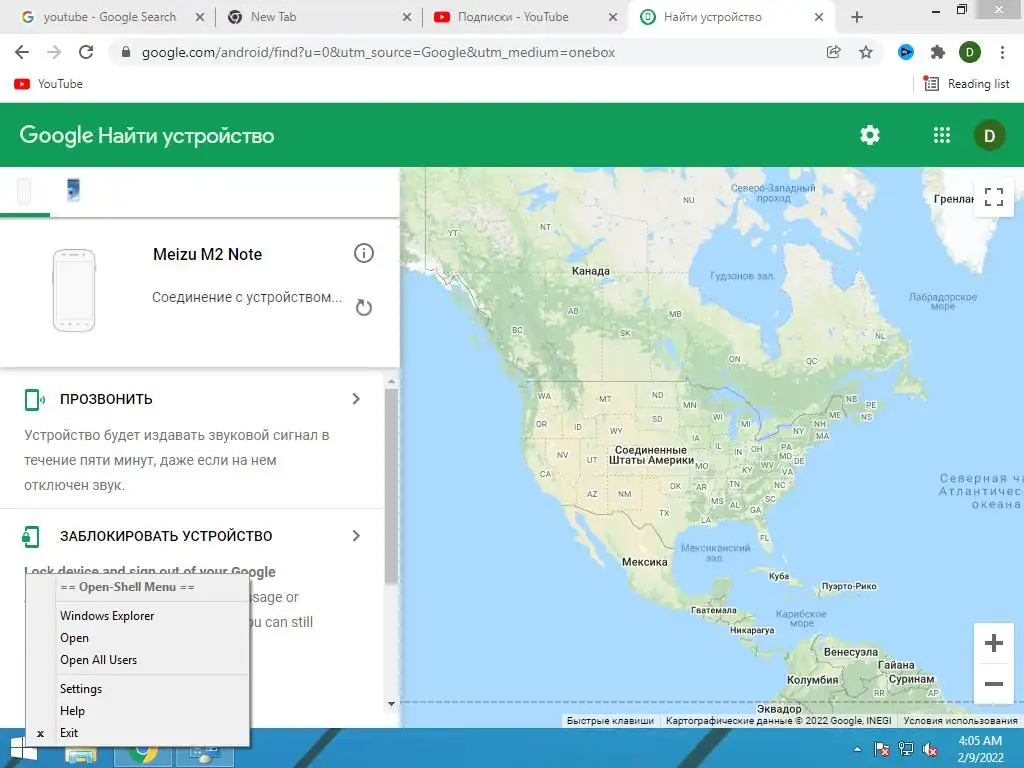Image resolution: width=1024 pixels, height=768 pixels.
Task: Click the blue extension icon in toolbar
Action: pos(906,52)
